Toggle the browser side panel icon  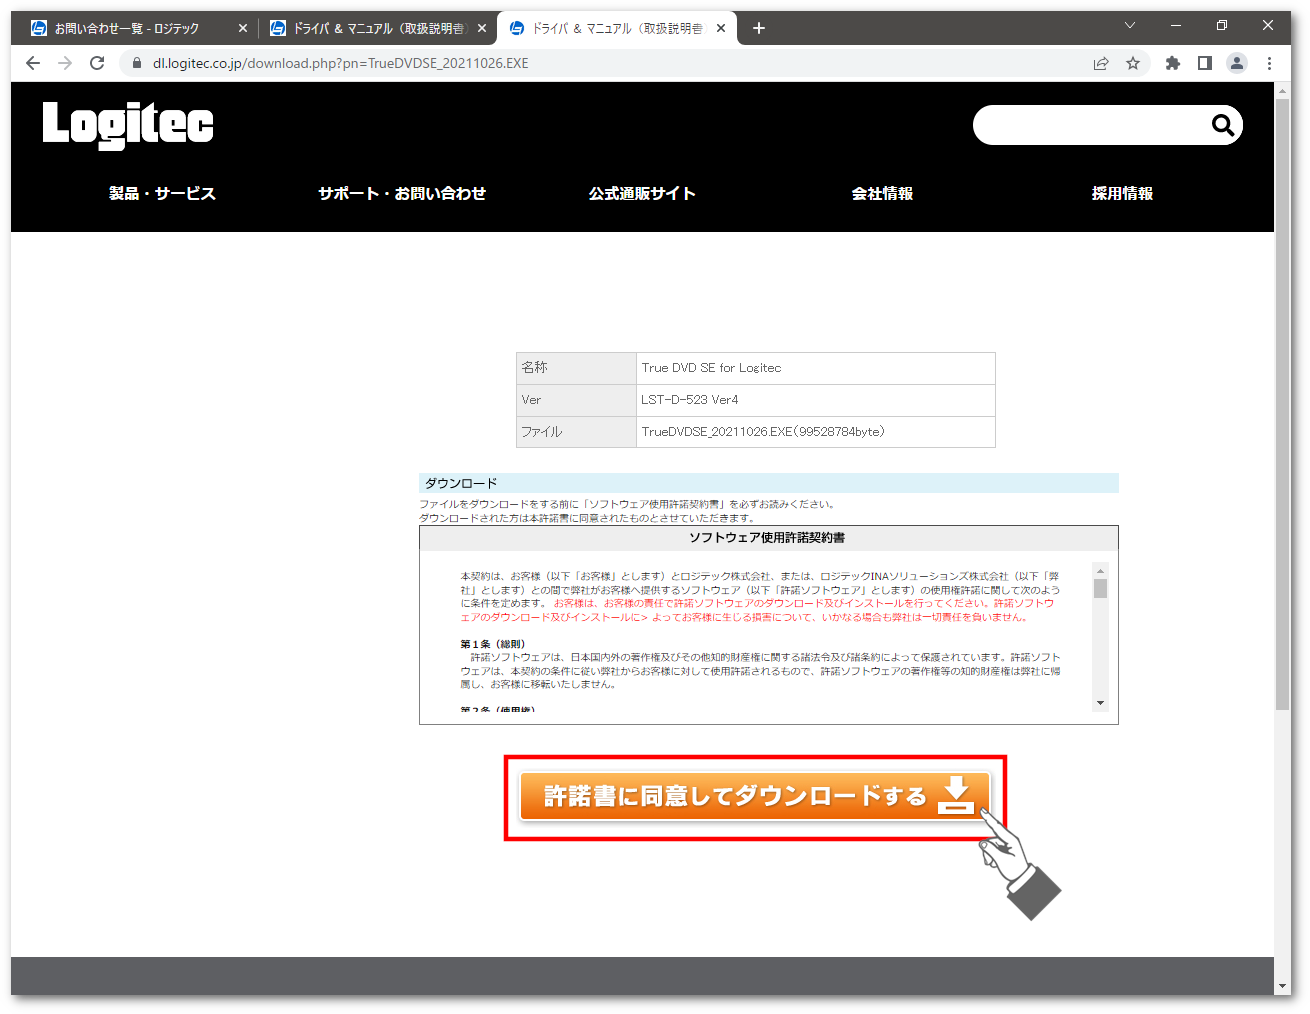click(x=1205, y=63)
